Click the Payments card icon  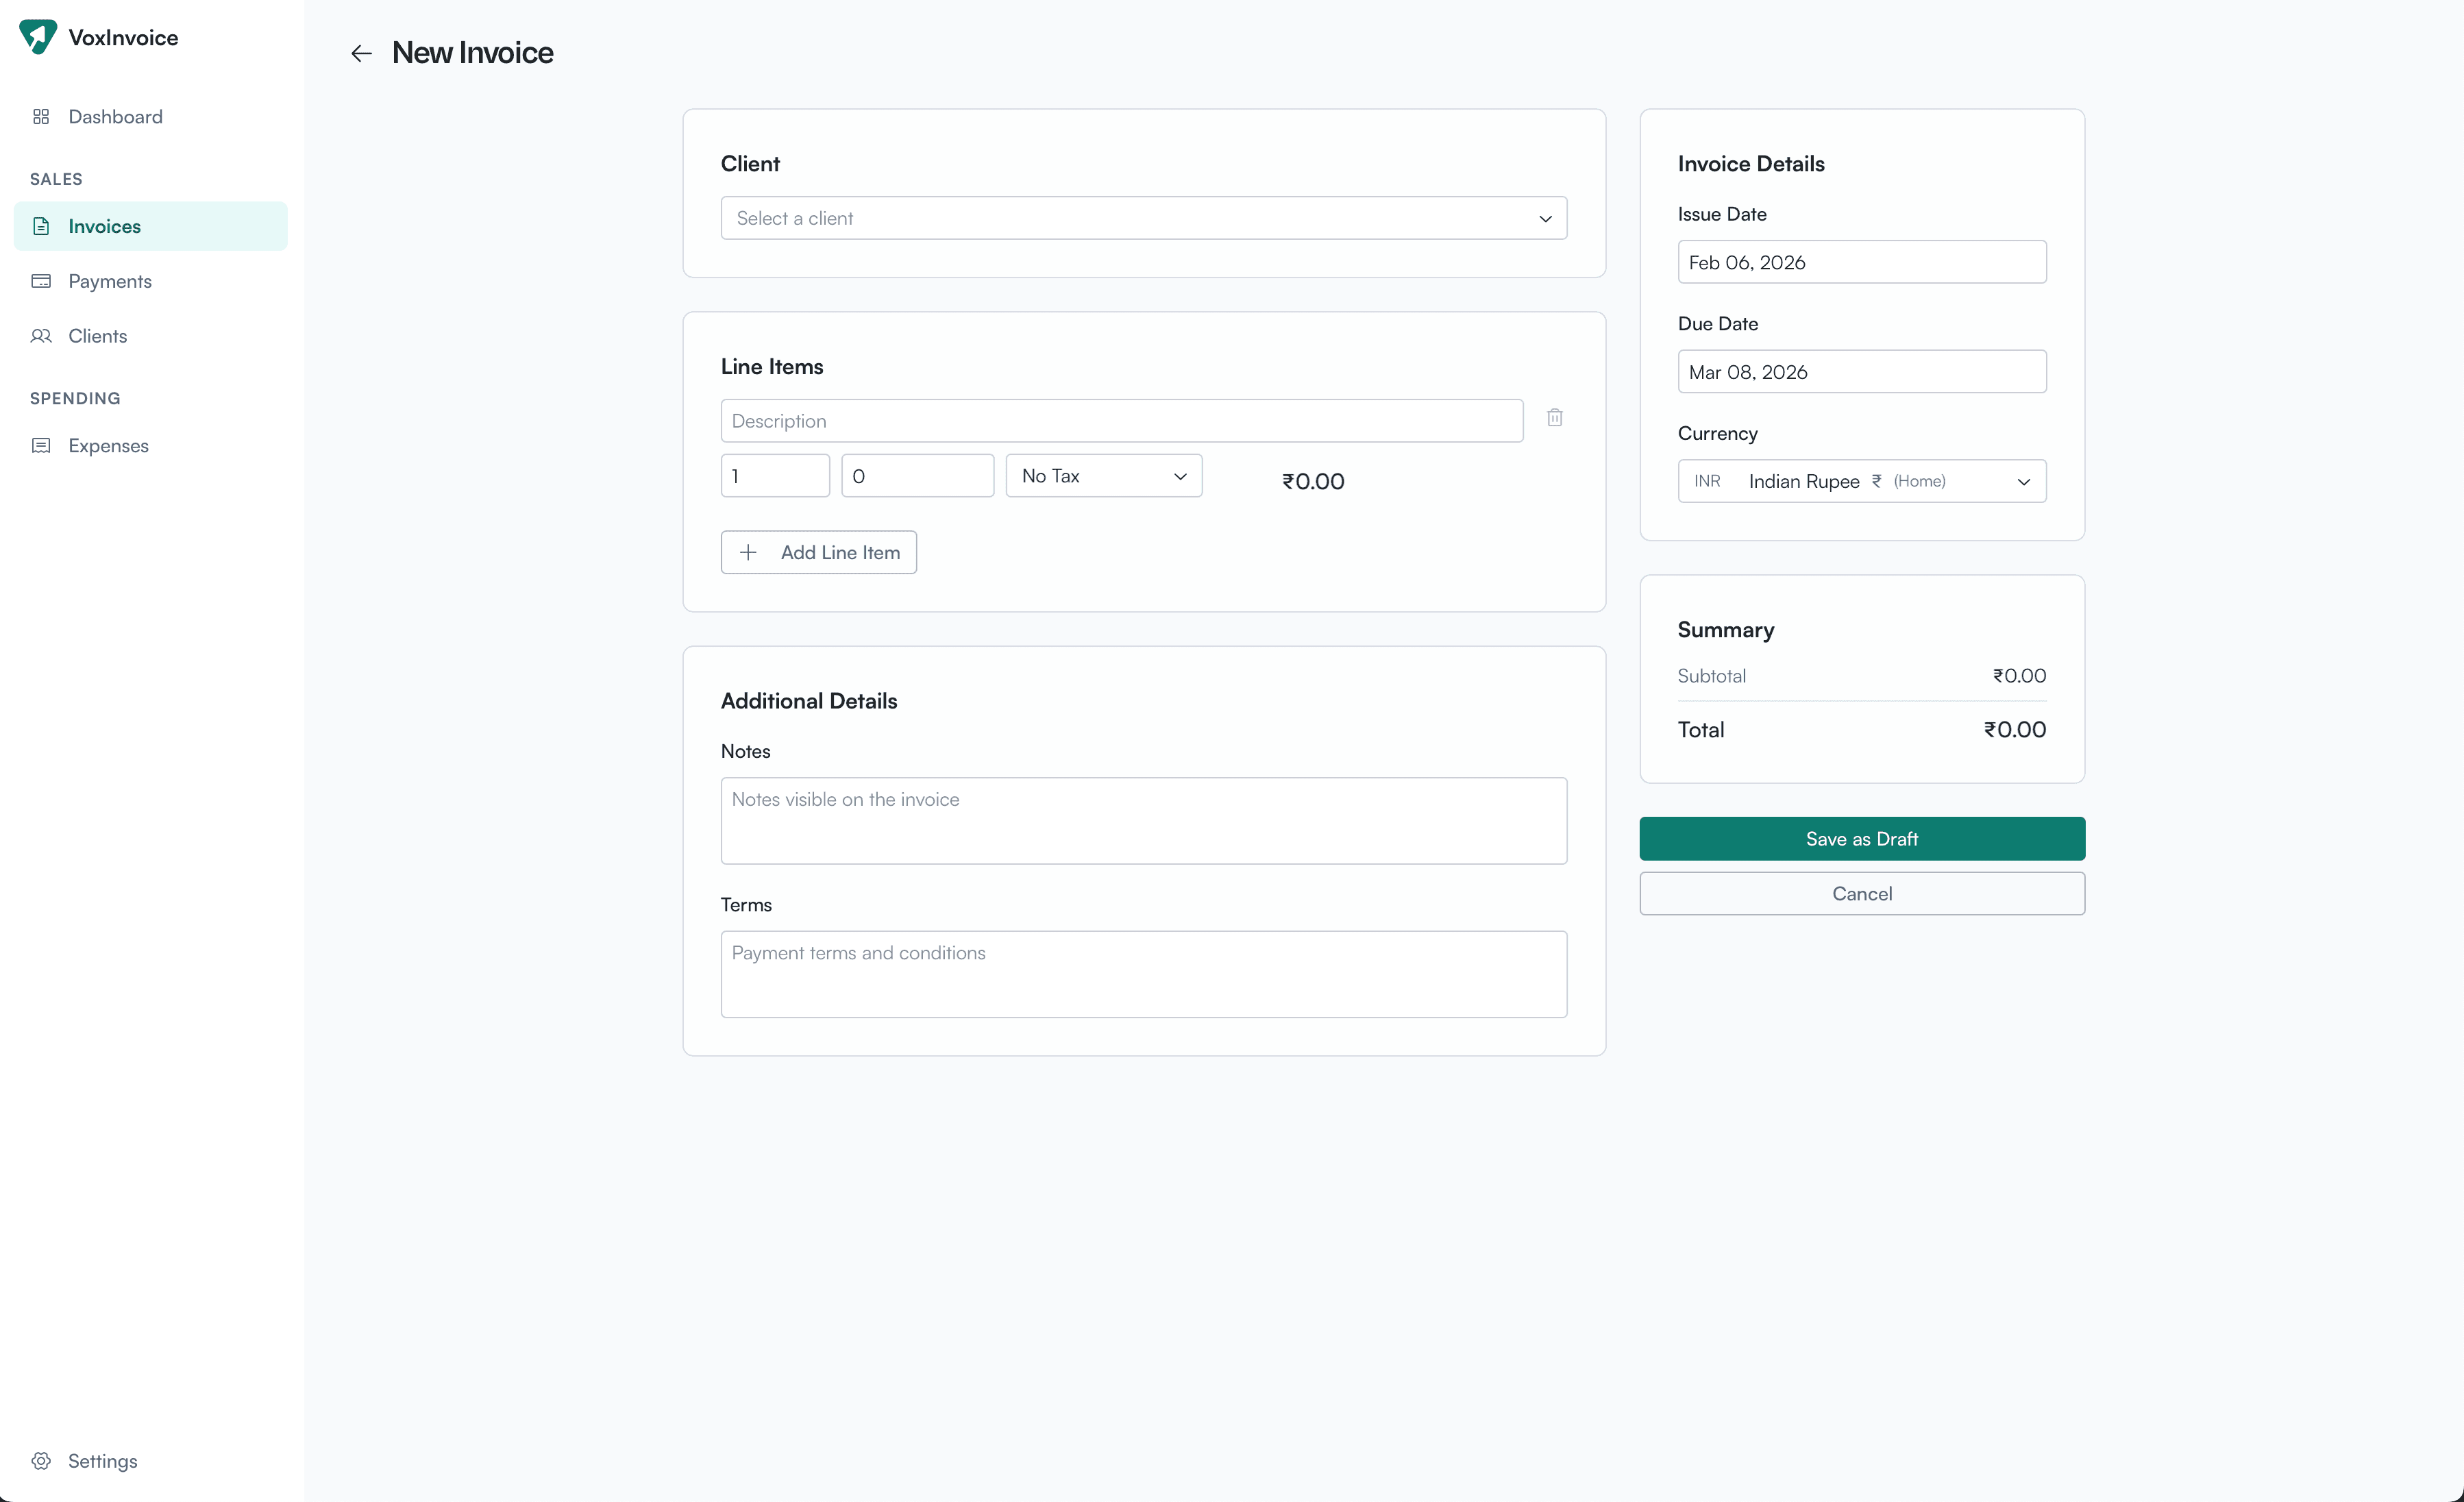(41, 281)
